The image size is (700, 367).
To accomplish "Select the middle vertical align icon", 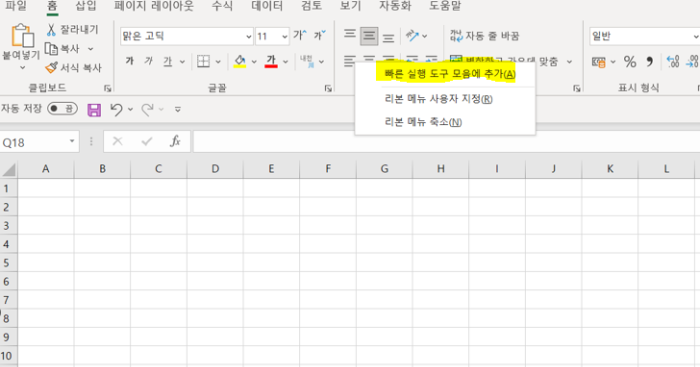I will [x=369, y=36].
